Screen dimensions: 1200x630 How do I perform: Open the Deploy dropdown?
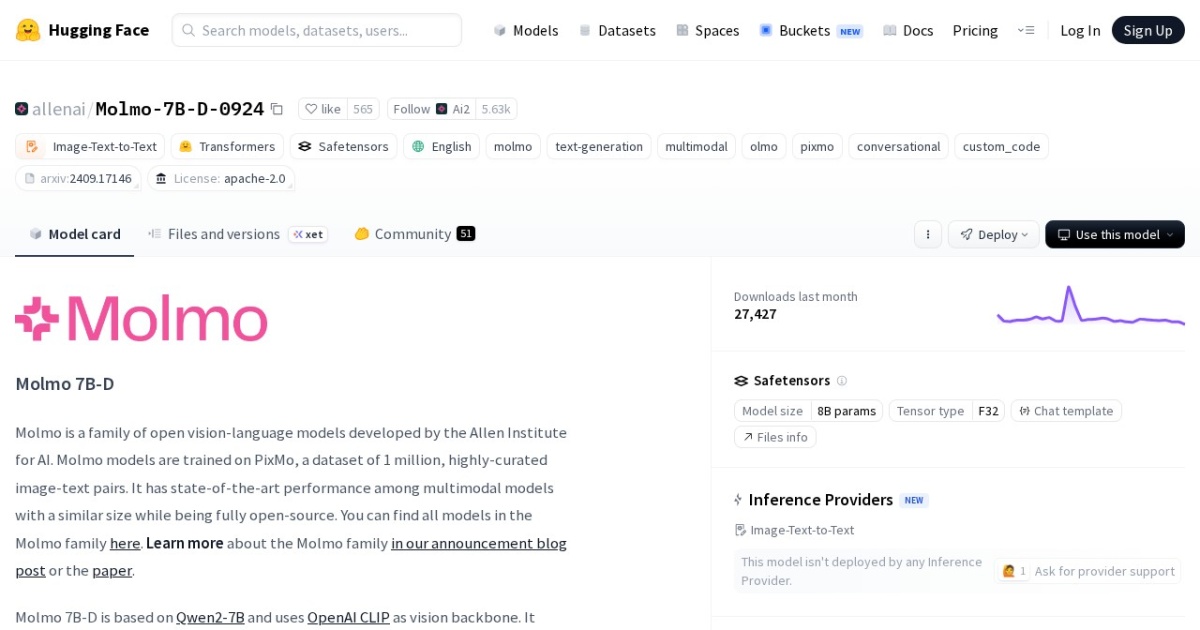click(993, 234)
